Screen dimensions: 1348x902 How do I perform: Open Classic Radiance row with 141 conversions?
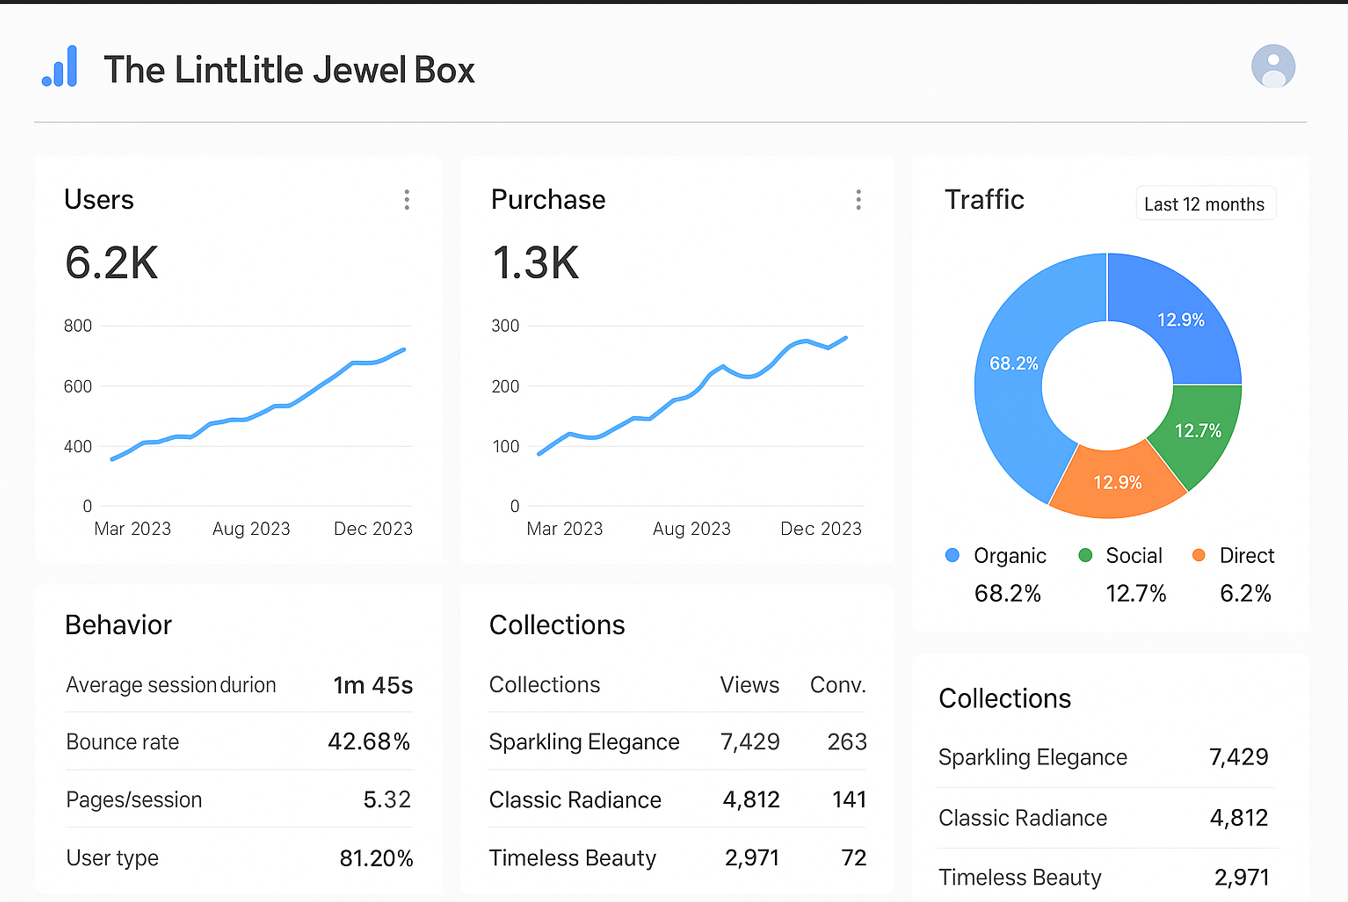click(x=575, y=800)
